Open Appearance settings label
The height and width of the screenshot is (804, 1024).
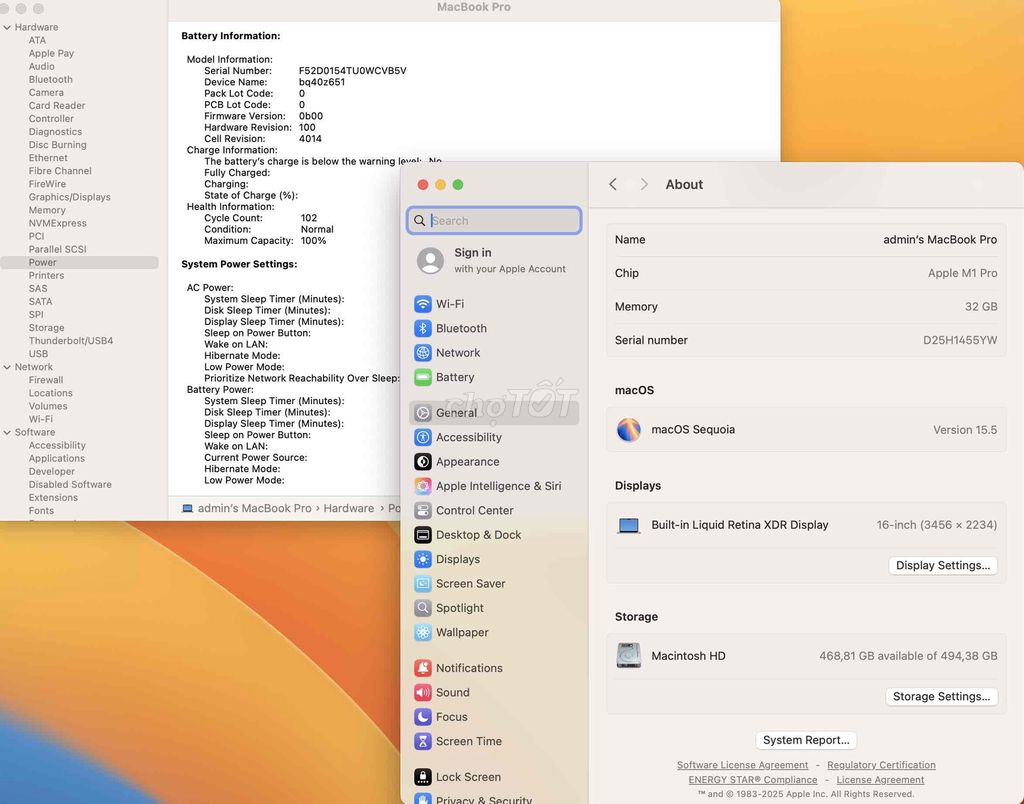468,462
